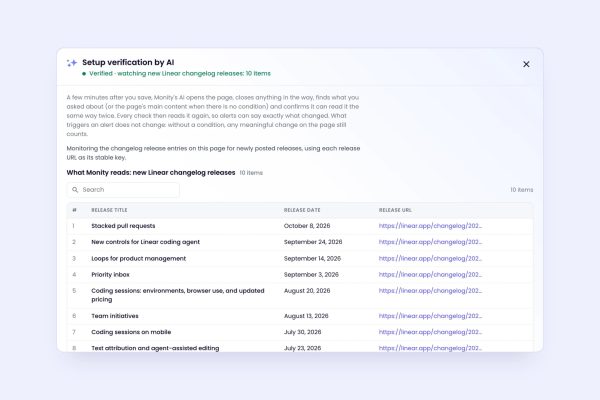Click the magnifier icon in the search box

[x=75, y=190]
